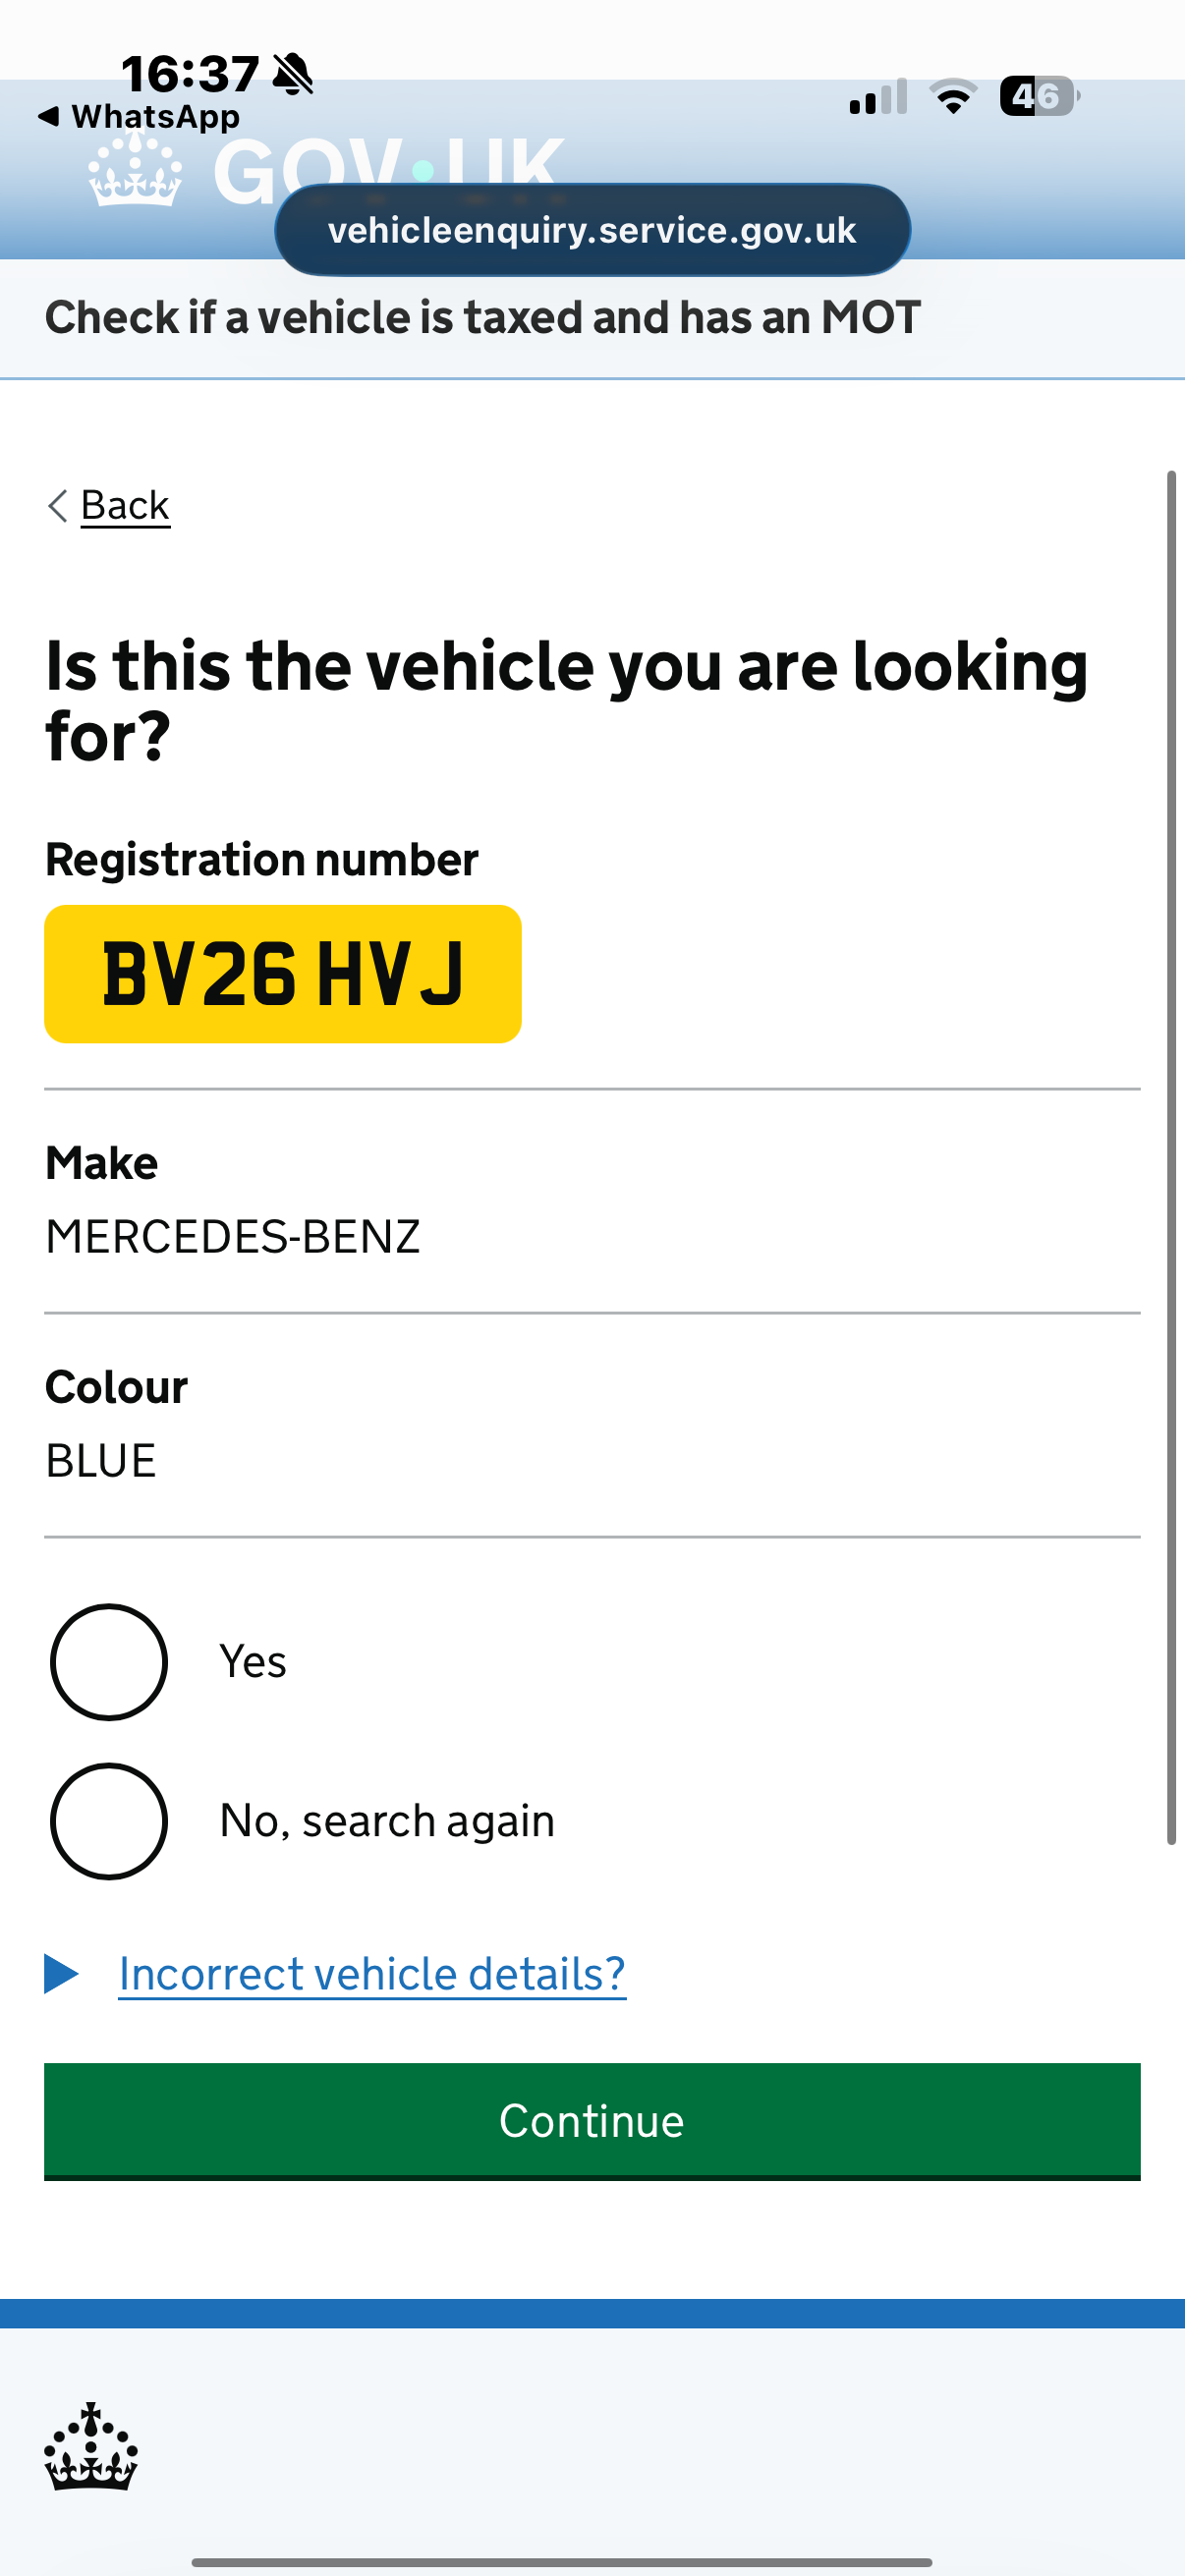1185x2576 pixels.
Task: Open the Incorrect vehicle details link
Action: pos(372,1975)
